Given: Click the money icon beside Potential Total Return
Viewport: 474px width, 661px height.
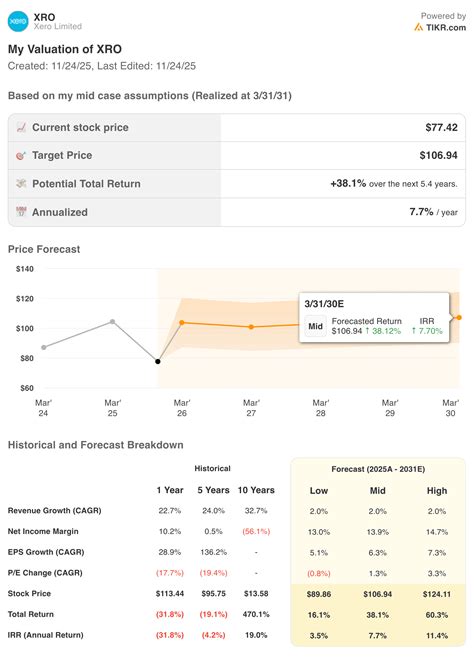Looking at the screenshot, I should (21, 183).
